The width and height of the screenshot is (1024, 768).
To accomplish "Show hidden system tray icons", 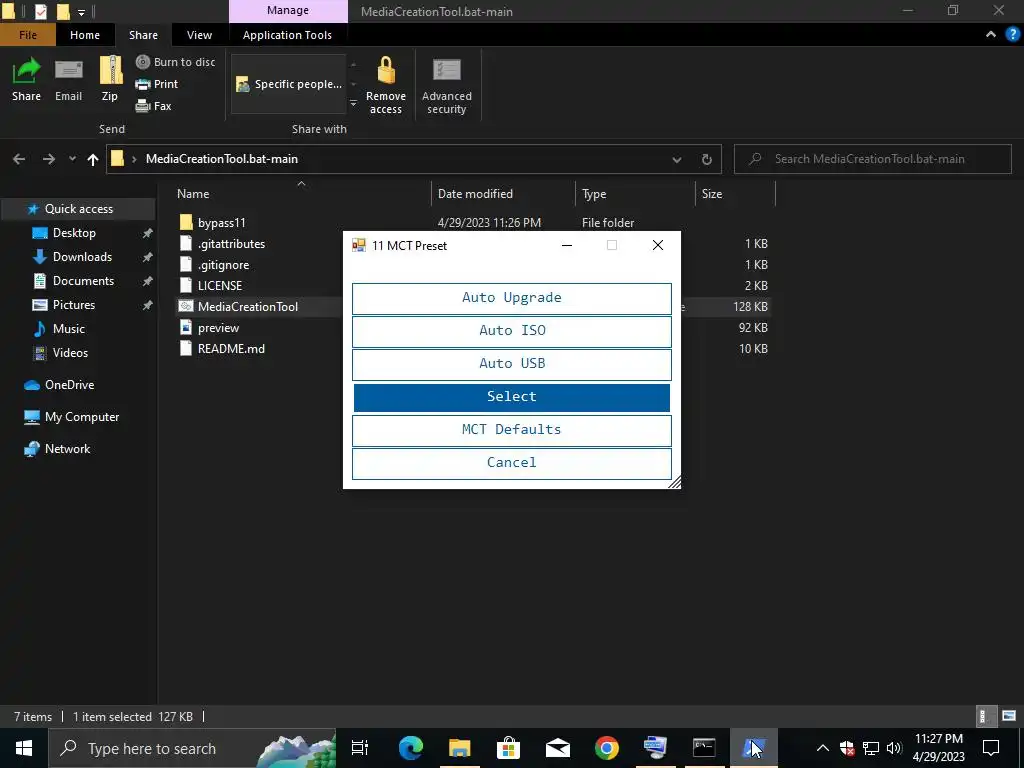I will pos(823,748).
